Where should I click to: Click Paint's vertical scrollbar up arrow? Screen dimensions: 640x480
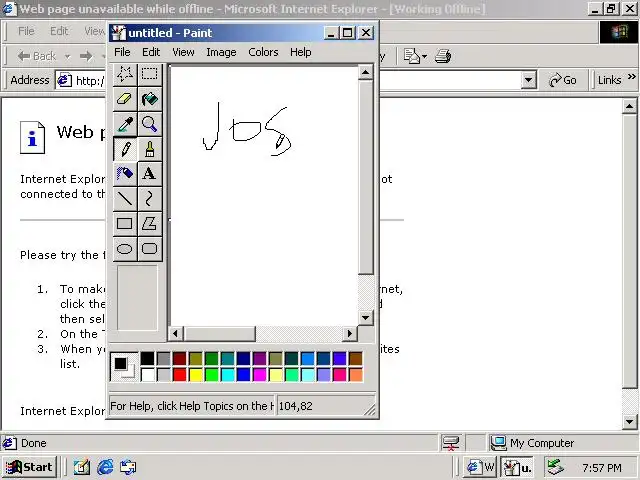click(365, 73)
